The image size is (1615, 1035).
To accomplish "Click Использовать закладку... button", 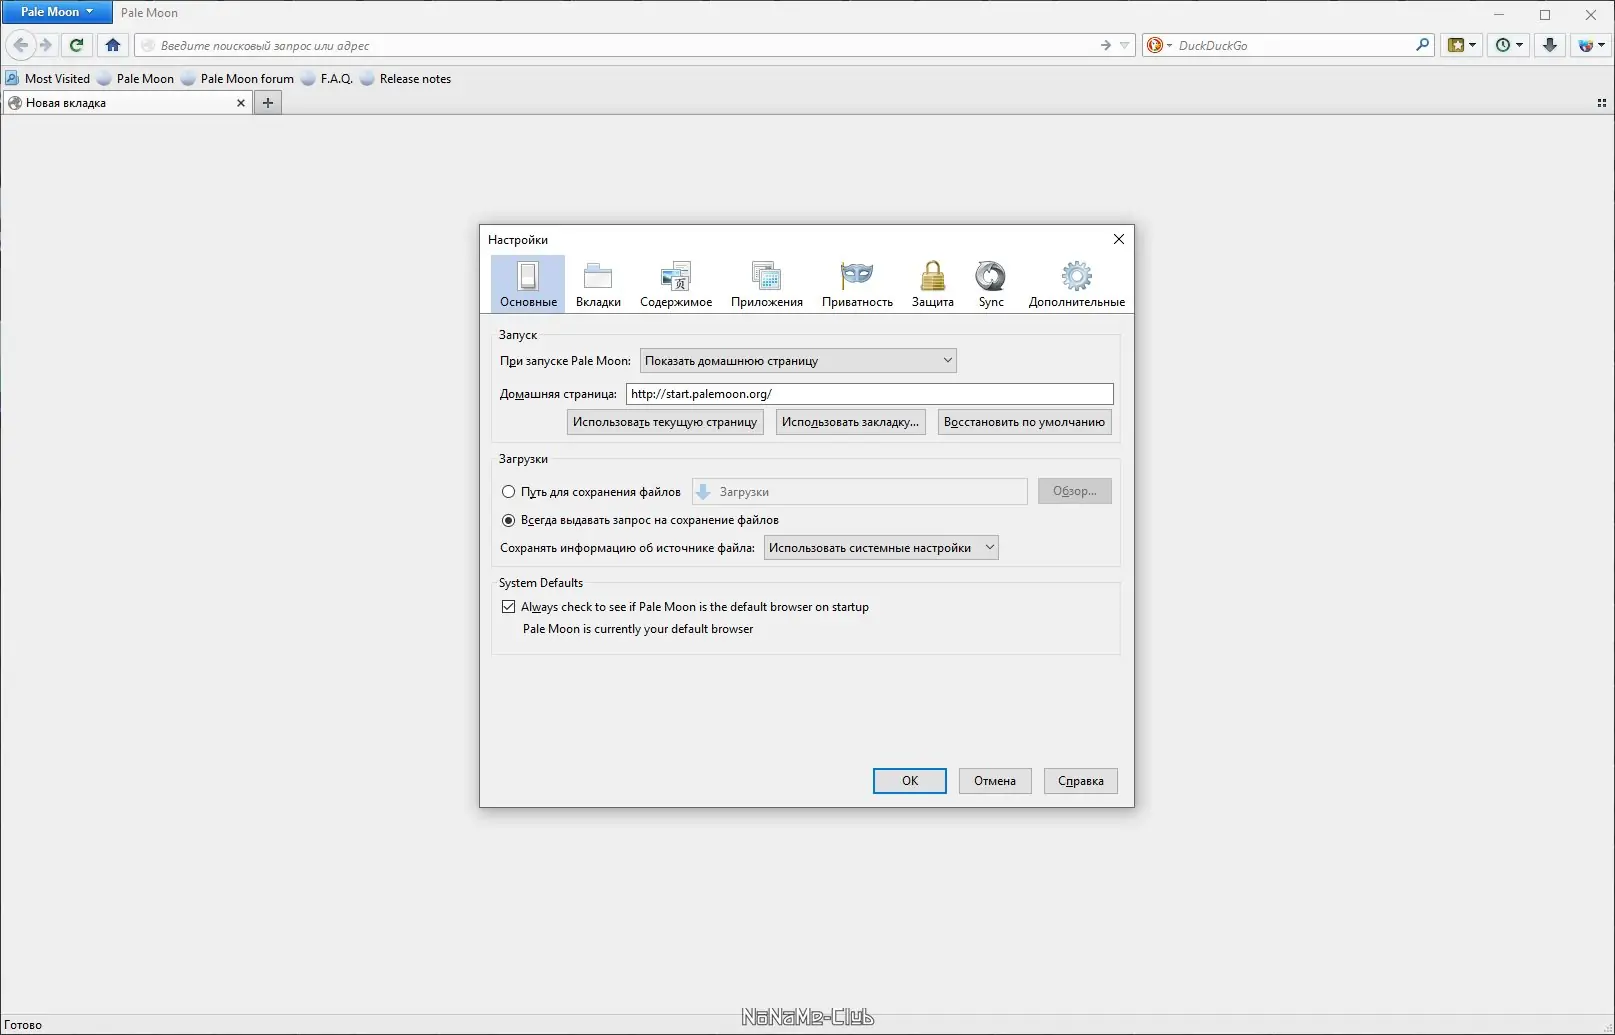I will (x=850, y=422).
